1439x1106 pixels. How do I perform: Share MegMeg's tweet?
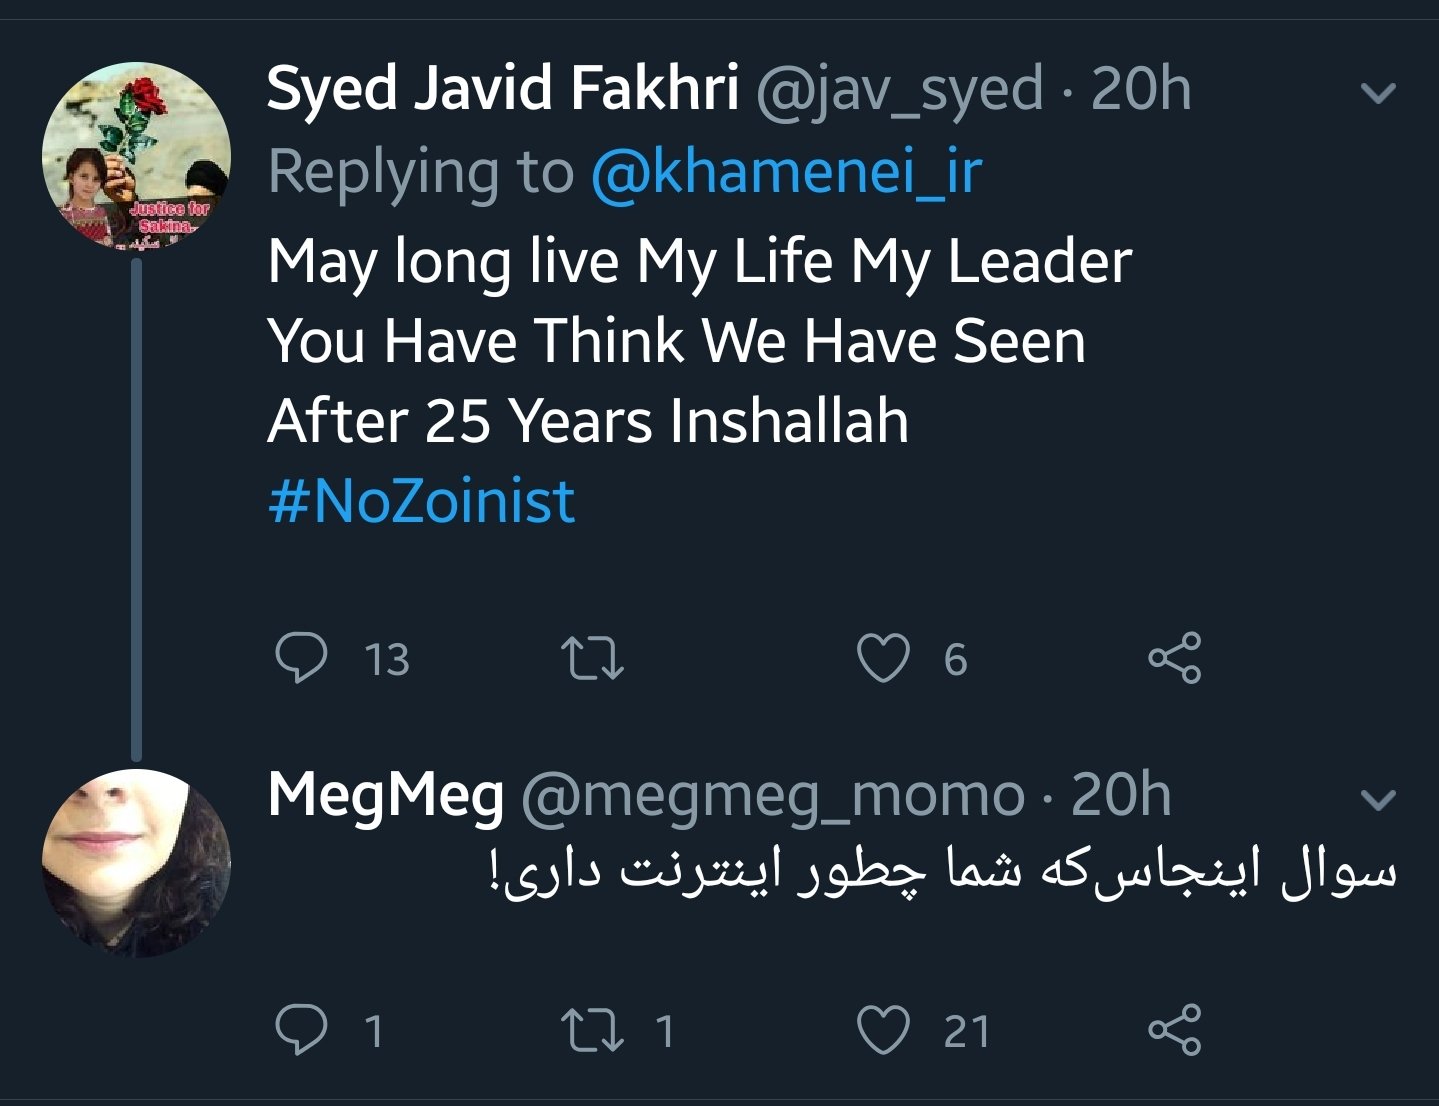pyautogui.click(x=1174, y=1031)
